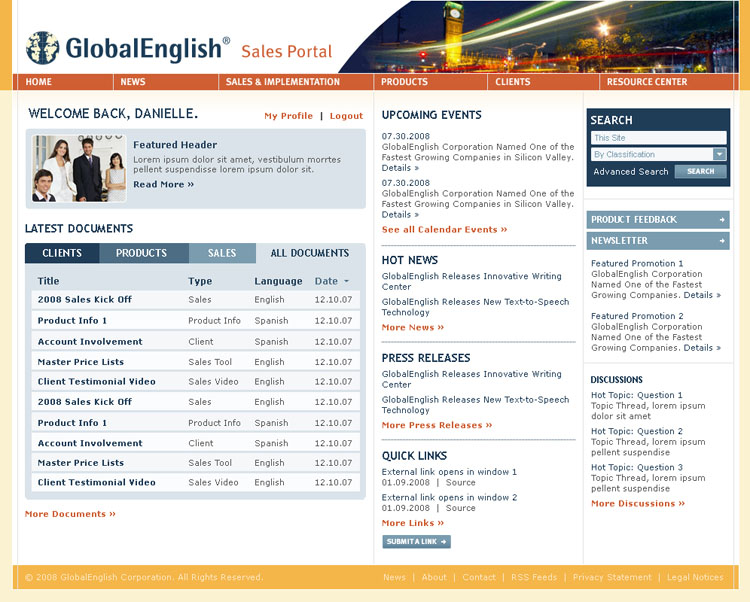Click the GlobalEnglish globe logo
This screenshot has height=602, width=750.
pyautogui.click(x=43, y=48)
